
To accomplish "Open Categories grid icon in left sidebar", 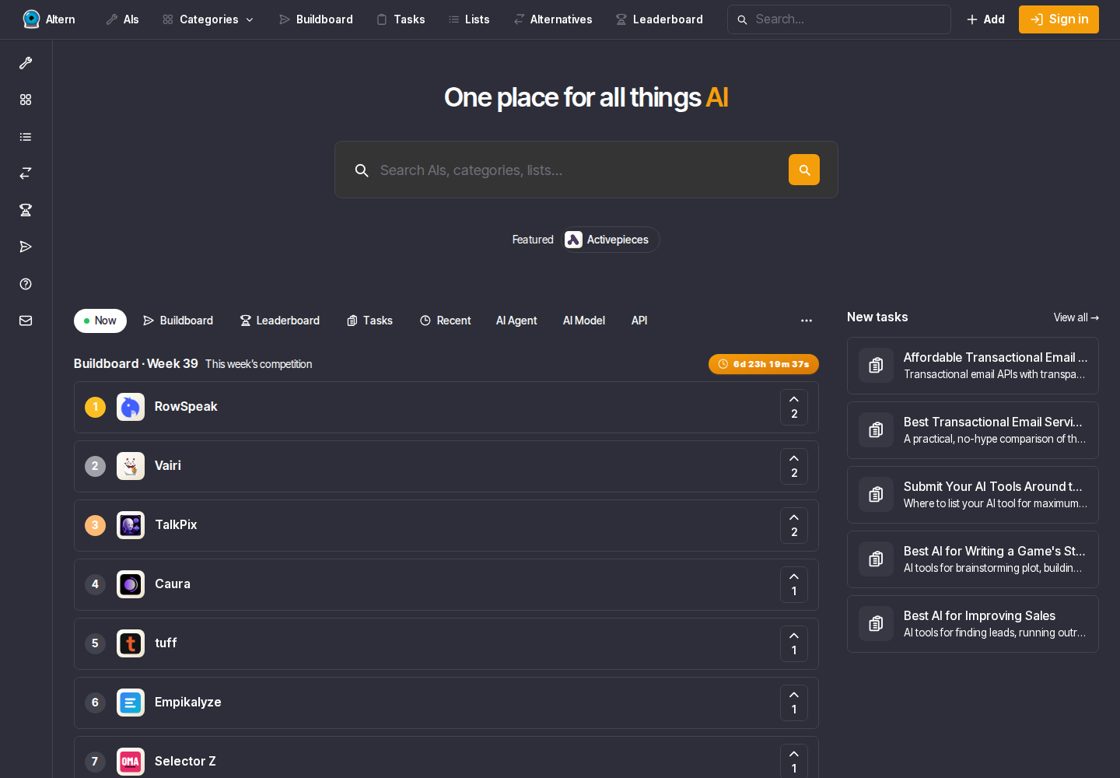I will pyautogui.click(x=26, y=100).
